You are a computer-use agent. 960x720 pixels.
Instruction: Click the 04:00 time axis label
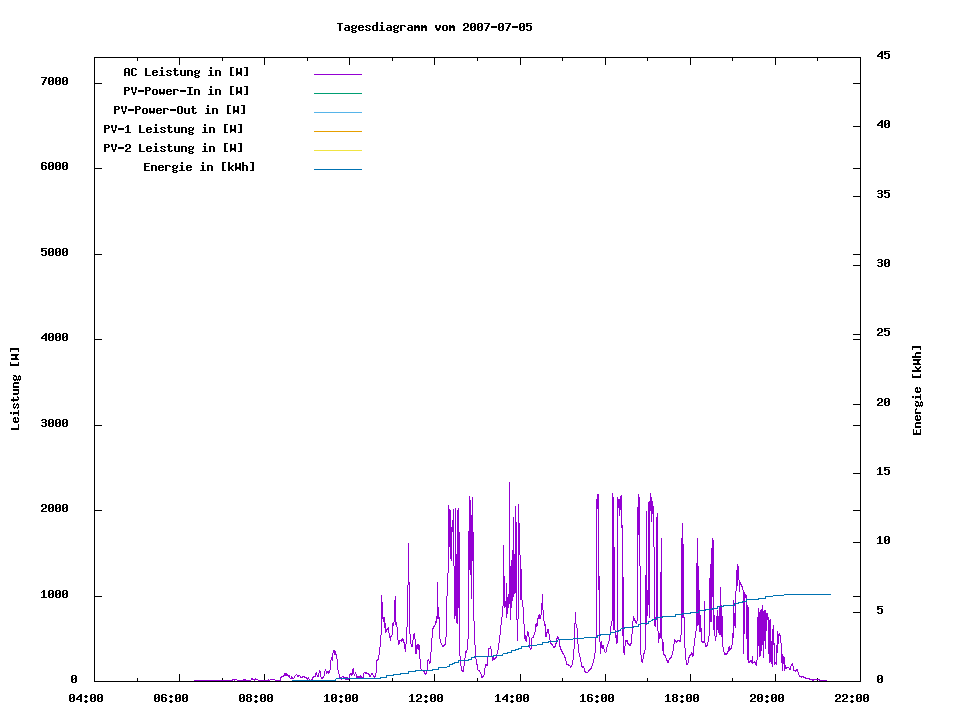point(87,698)
